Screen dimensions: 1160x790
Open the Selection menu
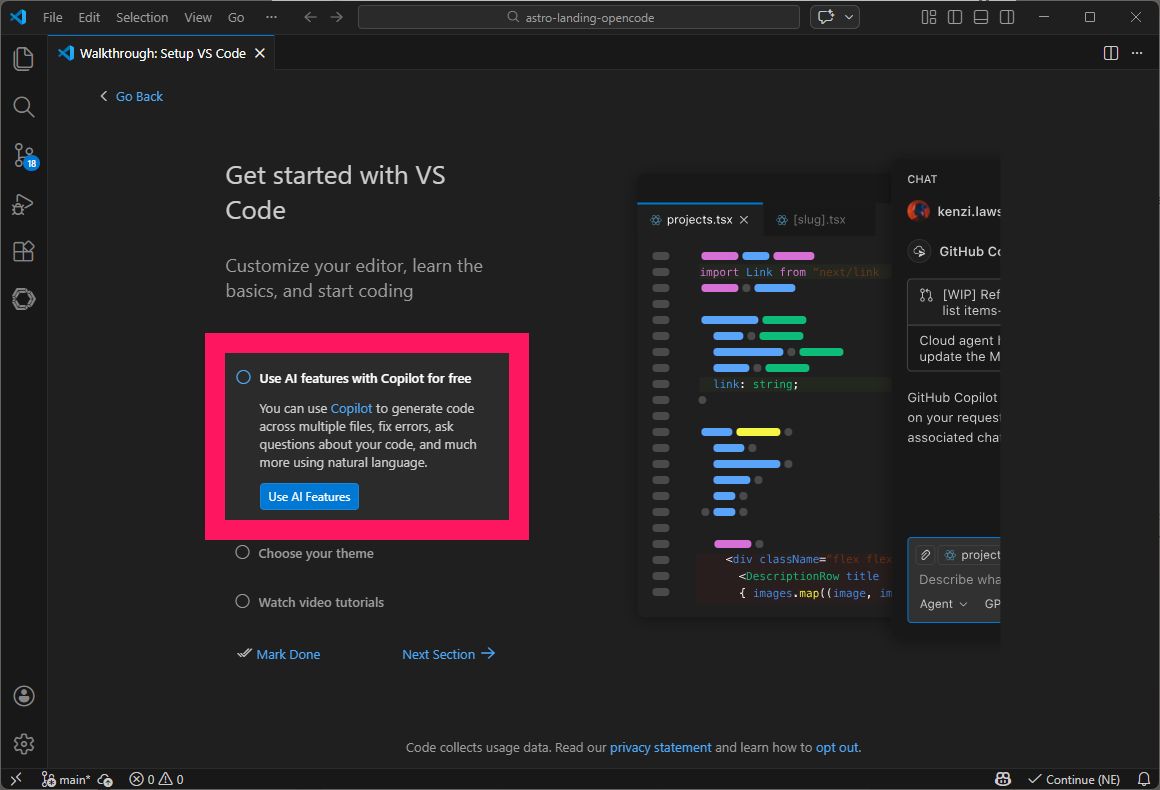tap(142, 17)
